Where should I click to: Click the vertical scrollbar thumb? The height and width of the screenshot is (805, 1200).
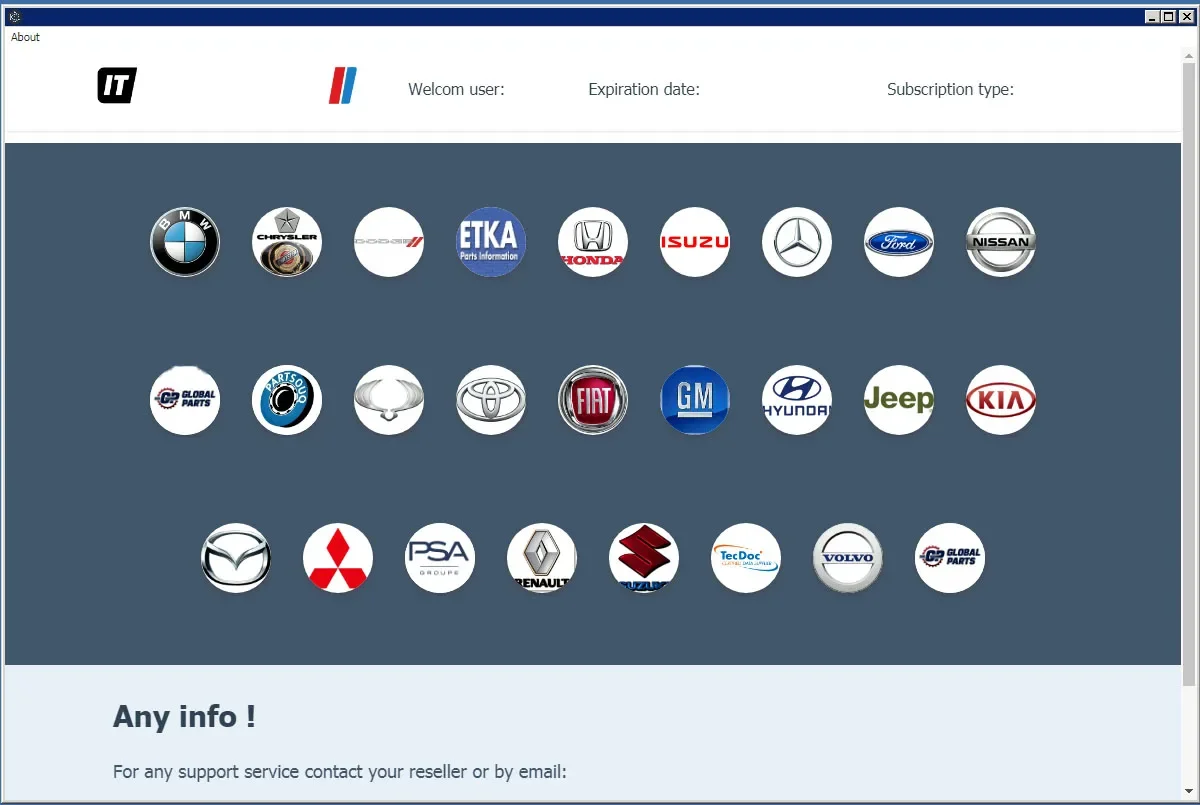pos(1189,374)
